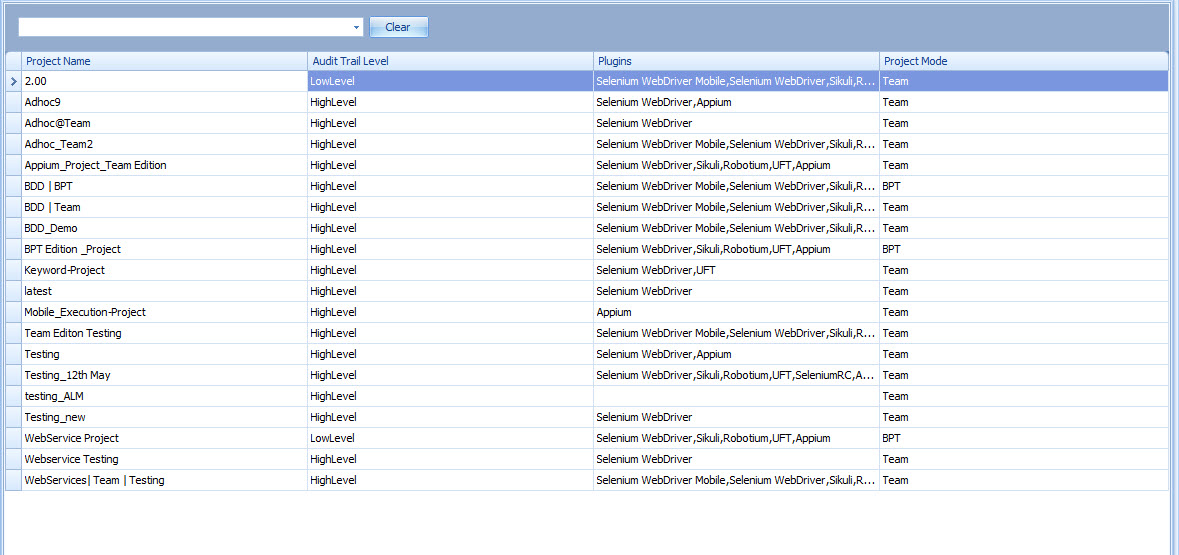
Task: Click HighLevel cell in testing_ALM row
Action: pyautogui.click(x=450, y=396)
